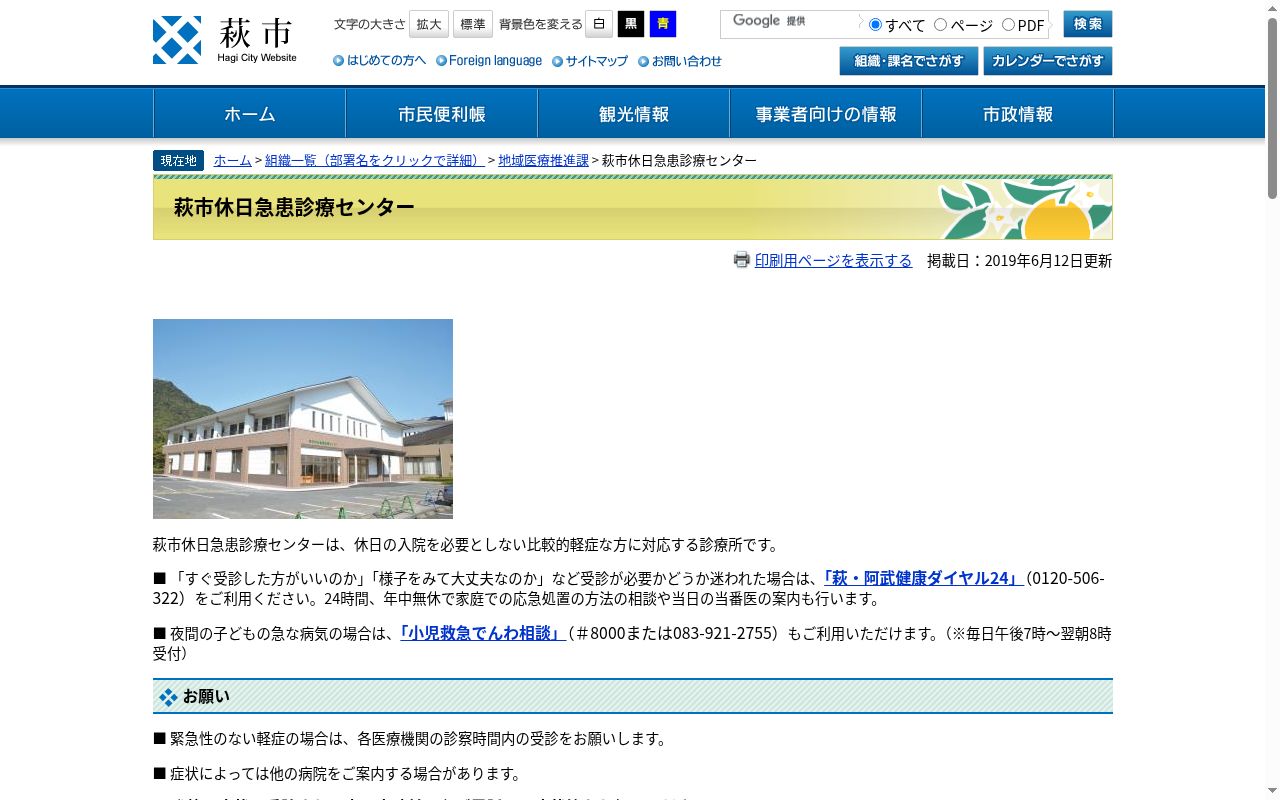Open 市政情報 menu tab
Screen dimensions: 1280x800
1017,114
